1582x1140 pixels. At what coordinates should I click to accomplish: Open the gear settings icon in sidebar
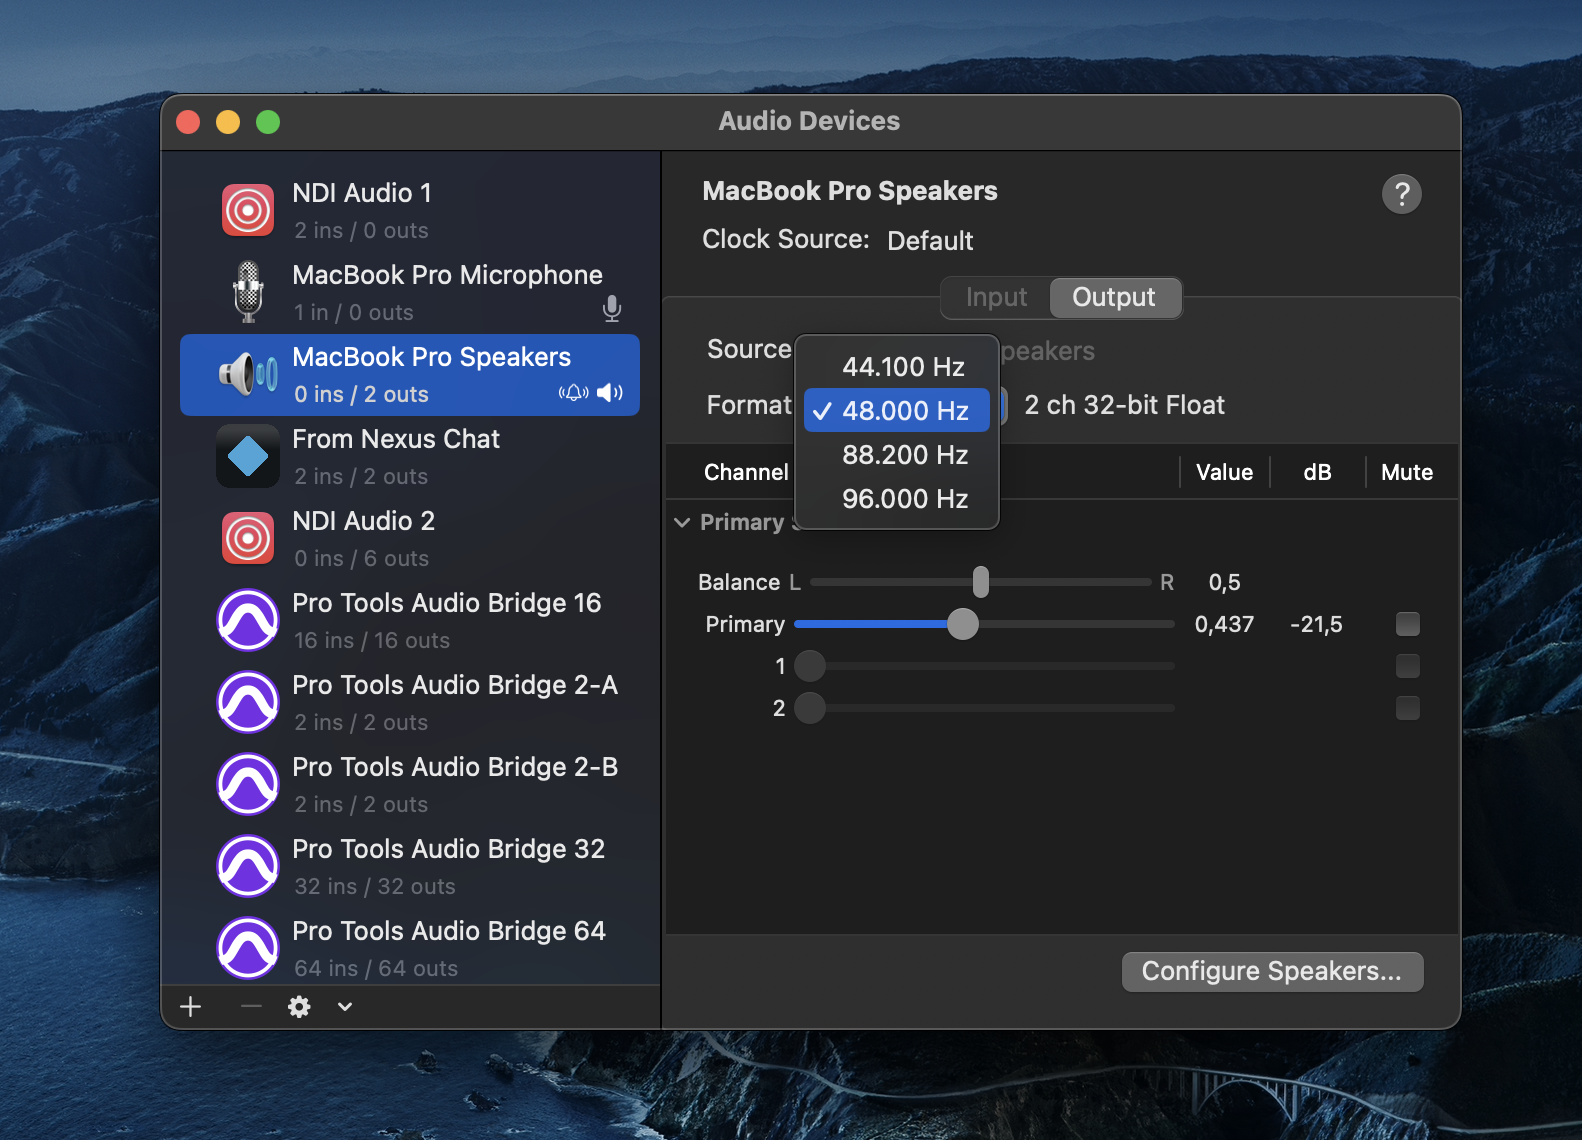click(x=299, y=1007)
